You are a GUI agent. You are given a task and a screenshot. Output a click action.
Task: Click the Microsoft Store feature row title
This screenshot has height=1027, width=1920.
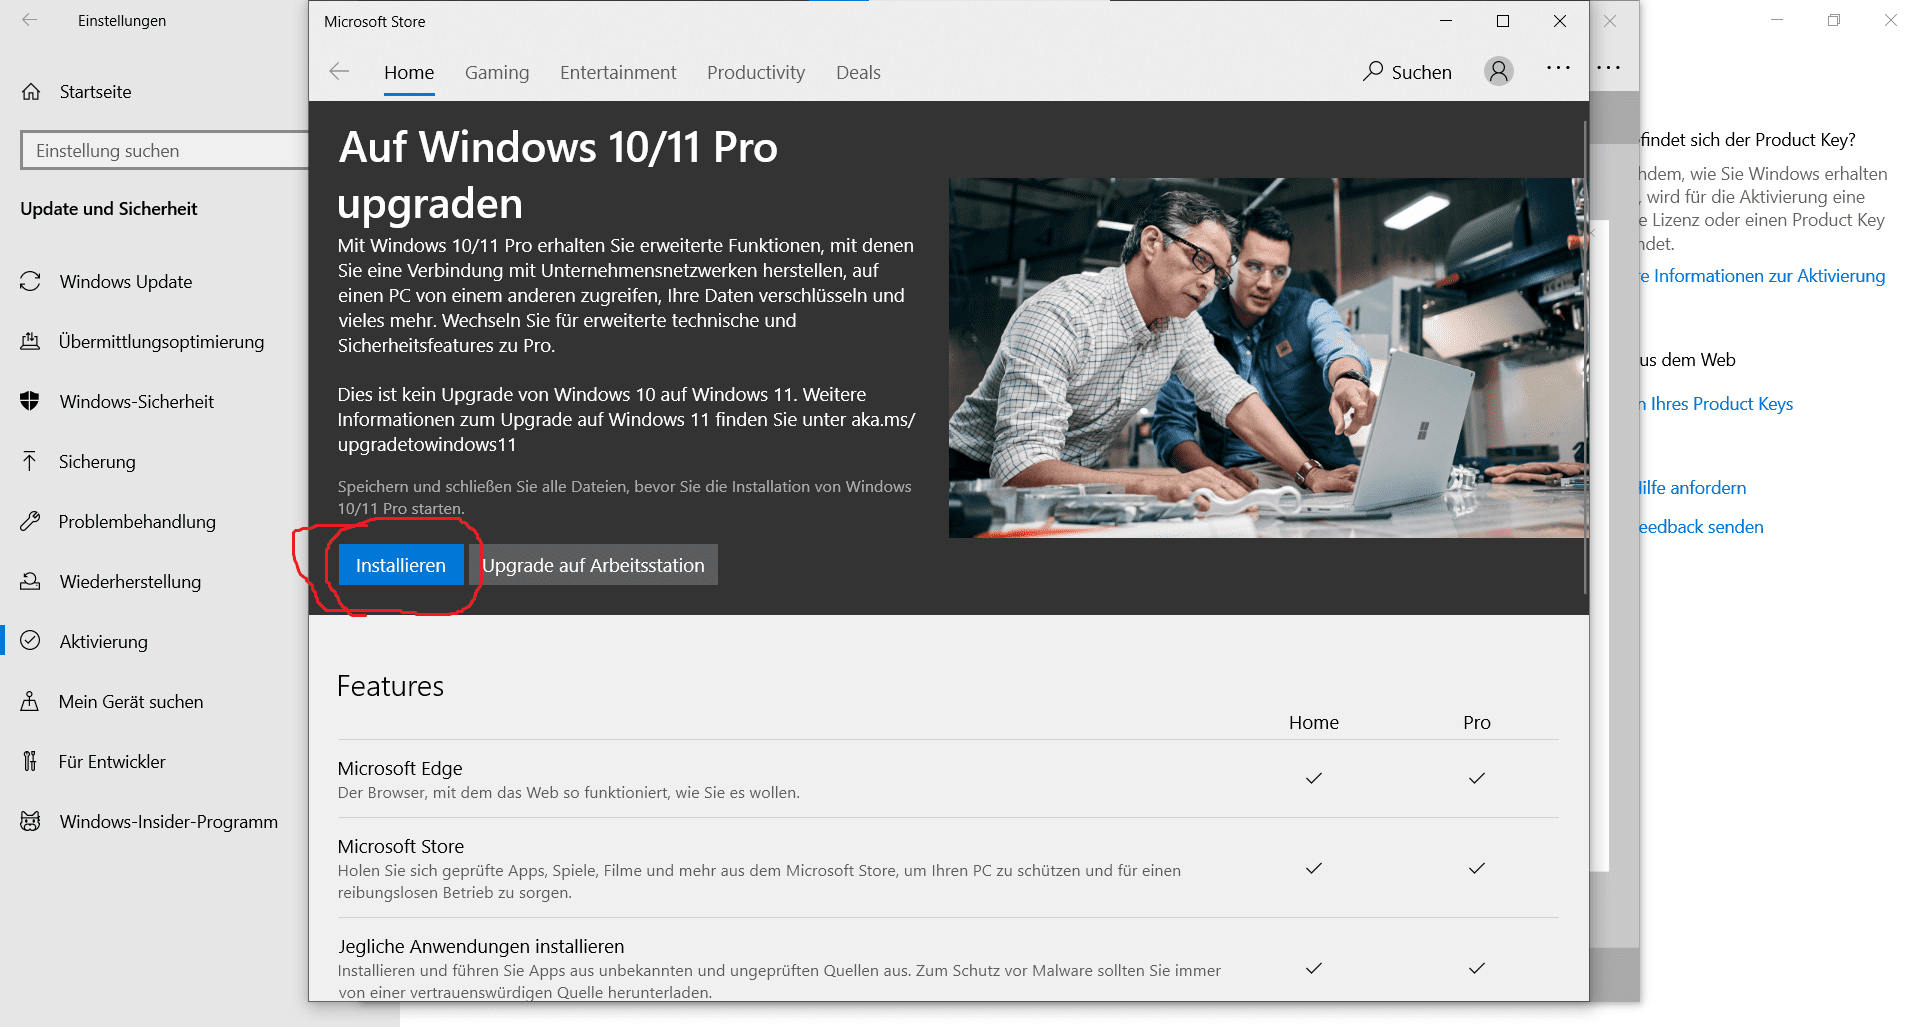point(401,846)
